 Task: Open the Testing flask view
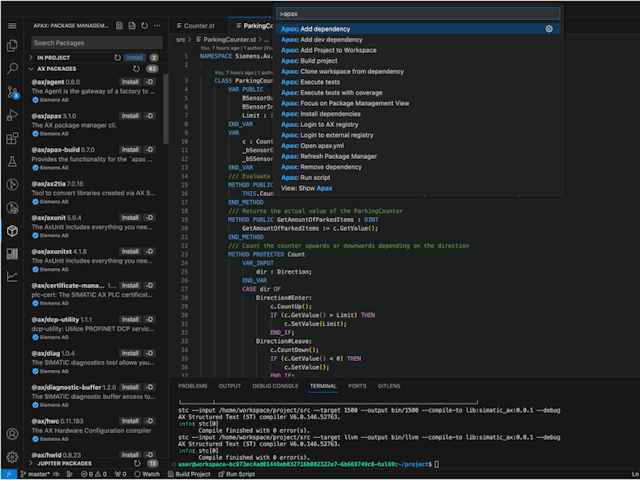click(x=12, y=162)
